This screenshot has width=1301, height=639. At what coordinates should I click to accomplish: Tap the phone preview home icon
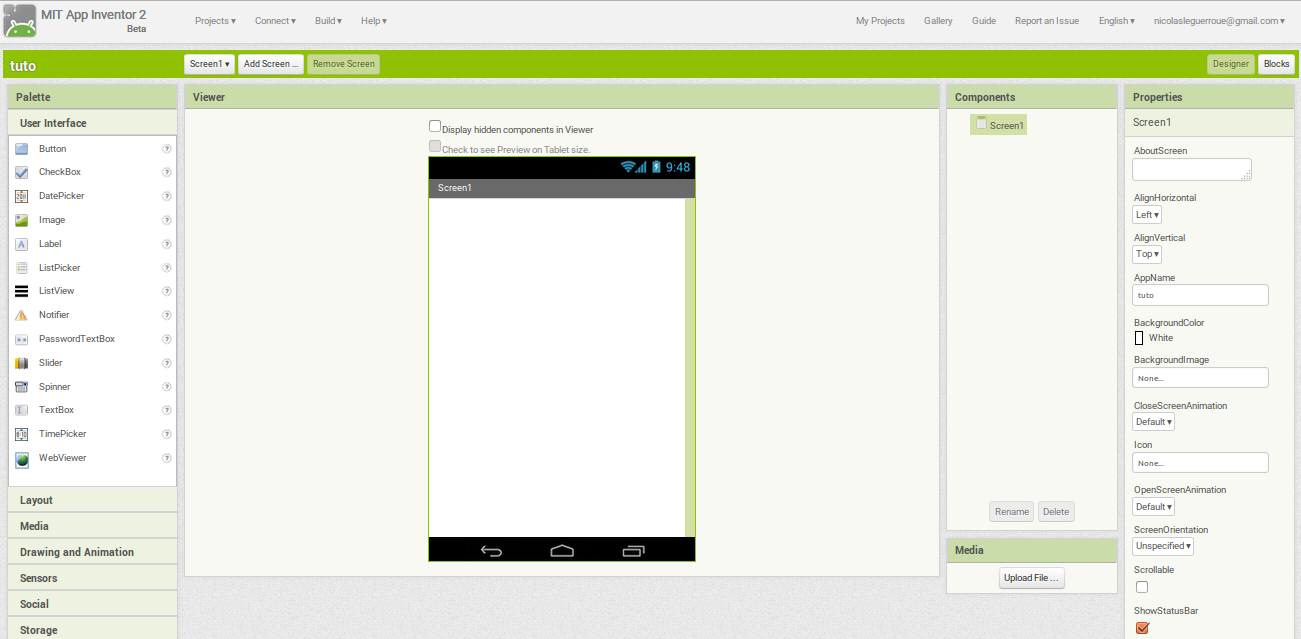pos(562,550)
